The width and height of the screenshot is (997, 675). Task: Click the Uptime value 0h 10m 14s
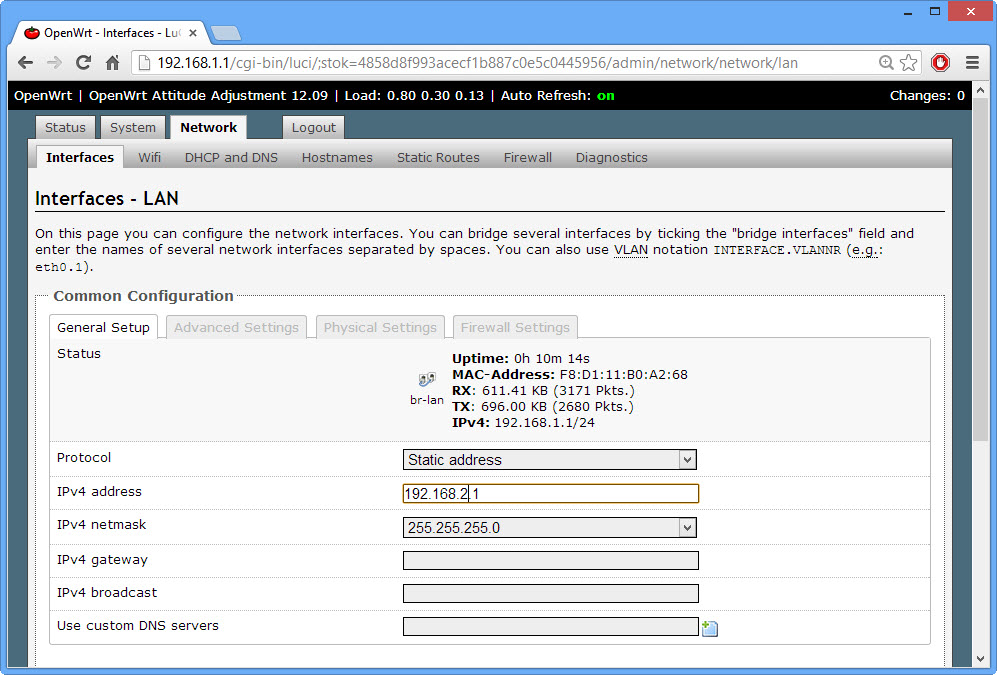point(551,358)
